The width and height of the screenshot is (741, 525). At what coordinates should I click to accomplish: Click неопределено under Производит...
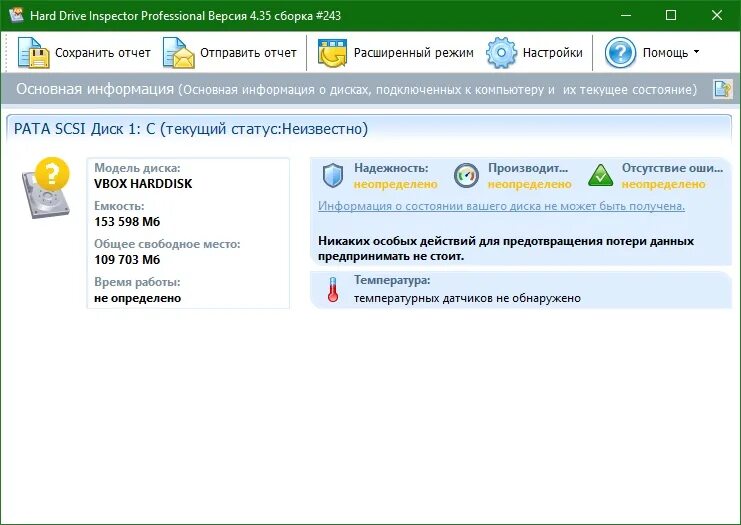529,184
